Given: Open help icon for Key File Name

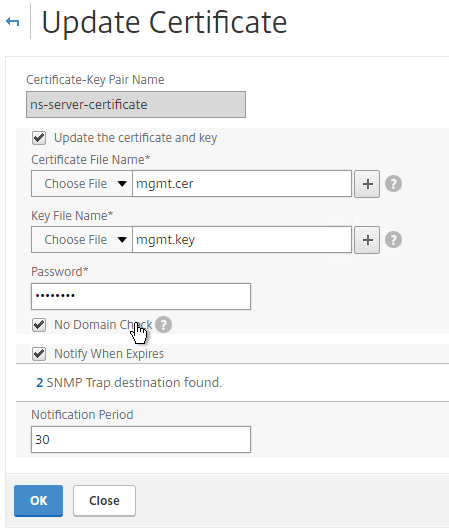Looking at the screenshot, I should tap(393, 240).
